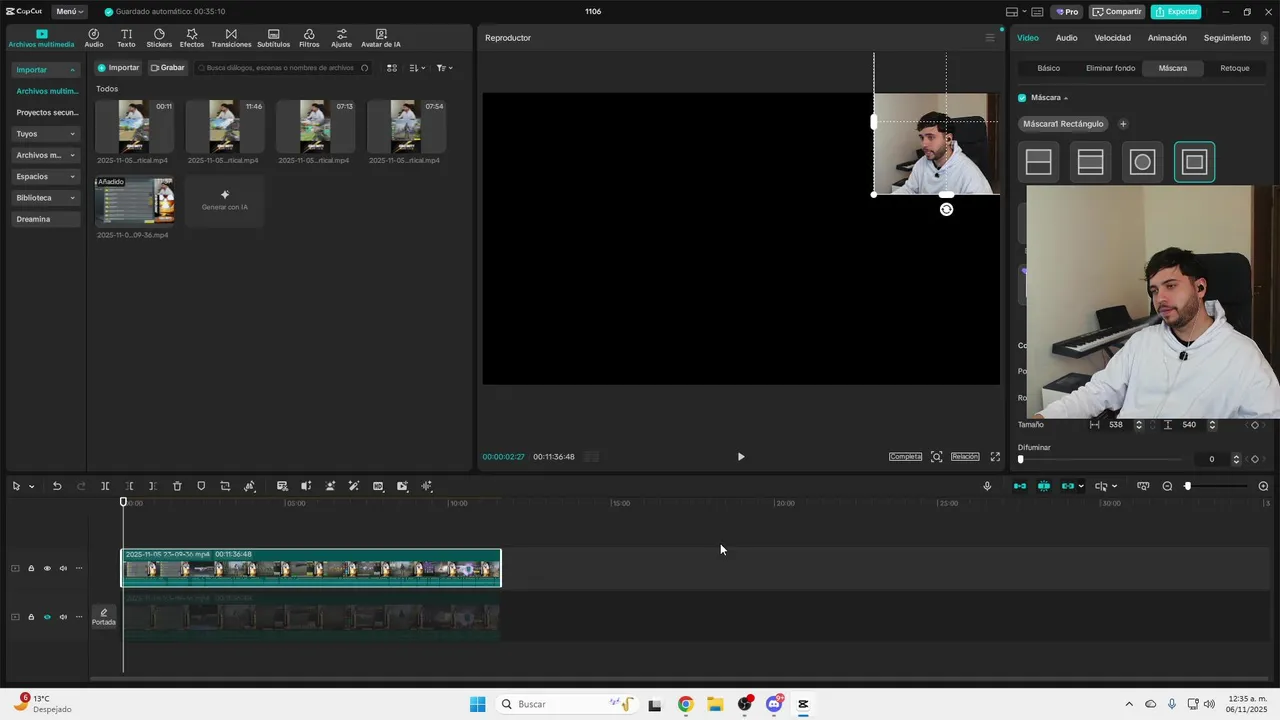Select the circle mask shape
Viewport: 1280px width, 720px height.
pos(1143,162)
